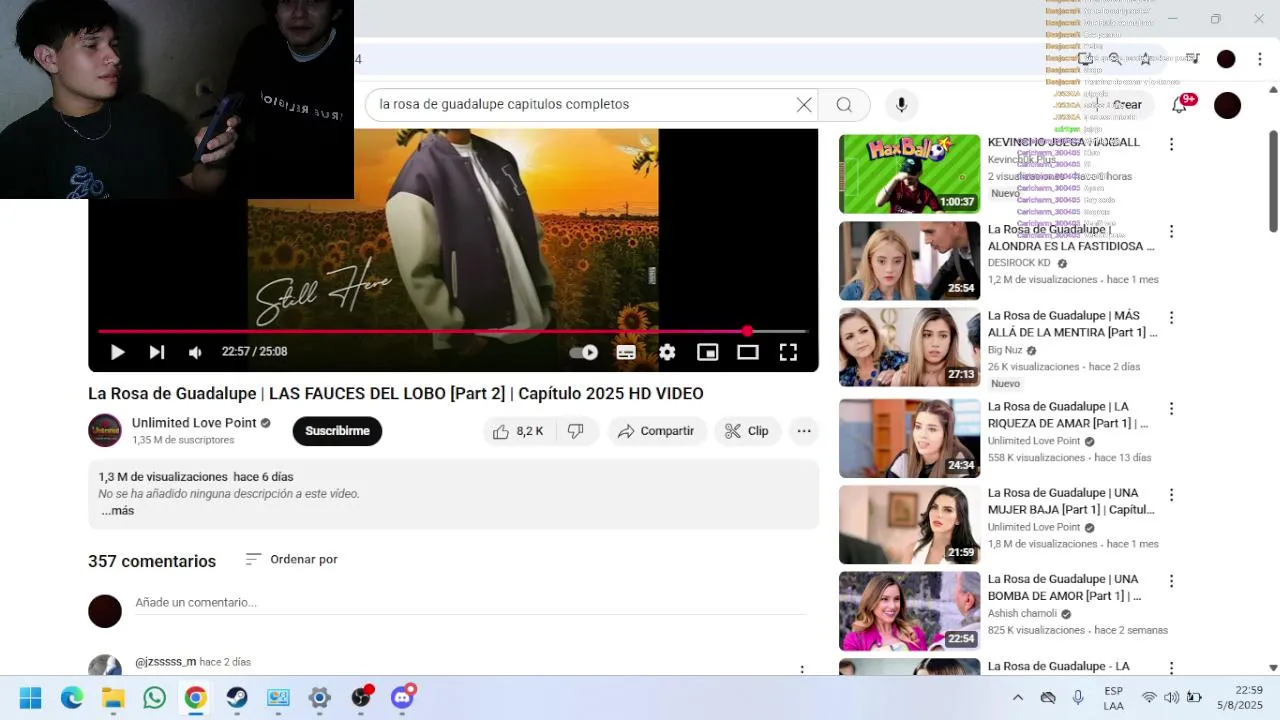Open Steam from taskbar
1280x720 pixels.
pyautogui.click(x=237, y=698)
